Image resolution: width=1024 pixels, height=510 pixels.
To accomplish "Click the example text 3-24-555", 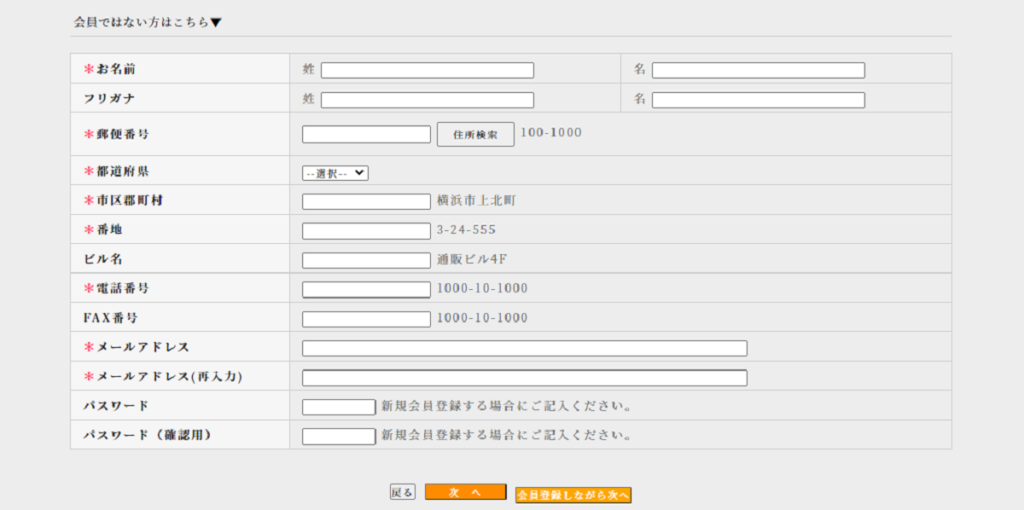I will pos(466,230).
